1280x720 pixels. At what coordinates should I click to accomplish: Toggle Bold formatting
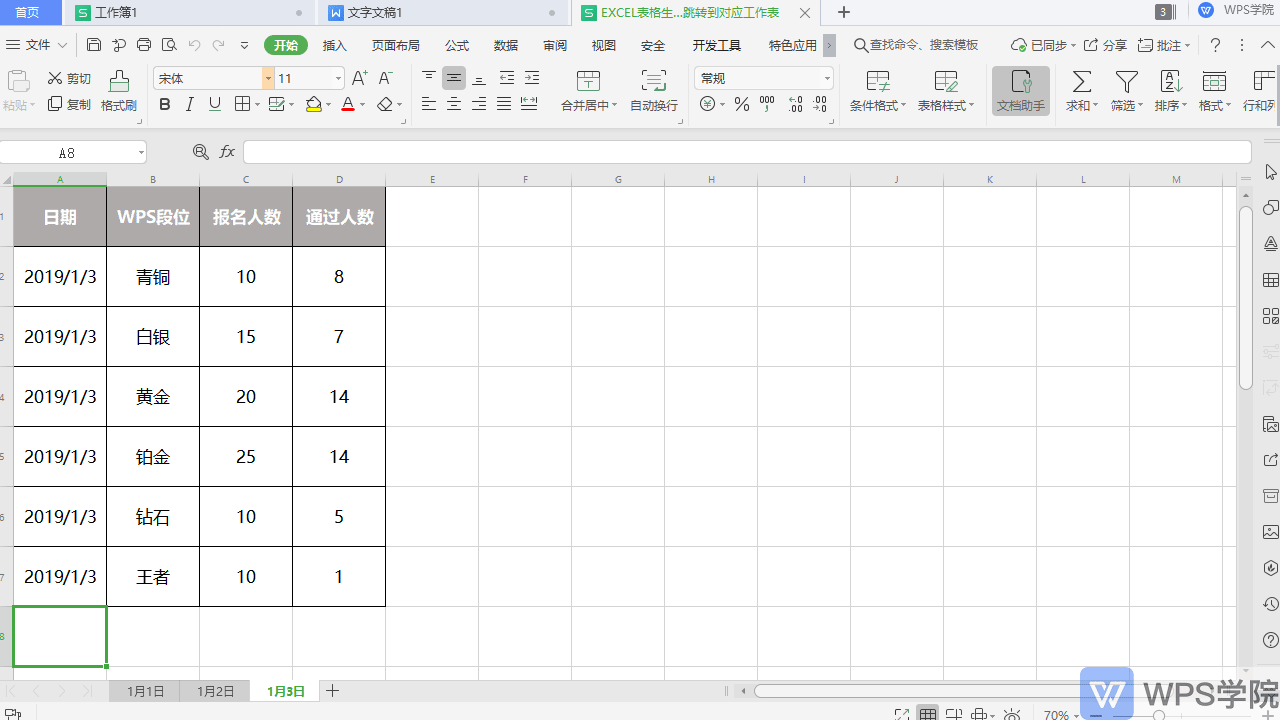[165, 104]
